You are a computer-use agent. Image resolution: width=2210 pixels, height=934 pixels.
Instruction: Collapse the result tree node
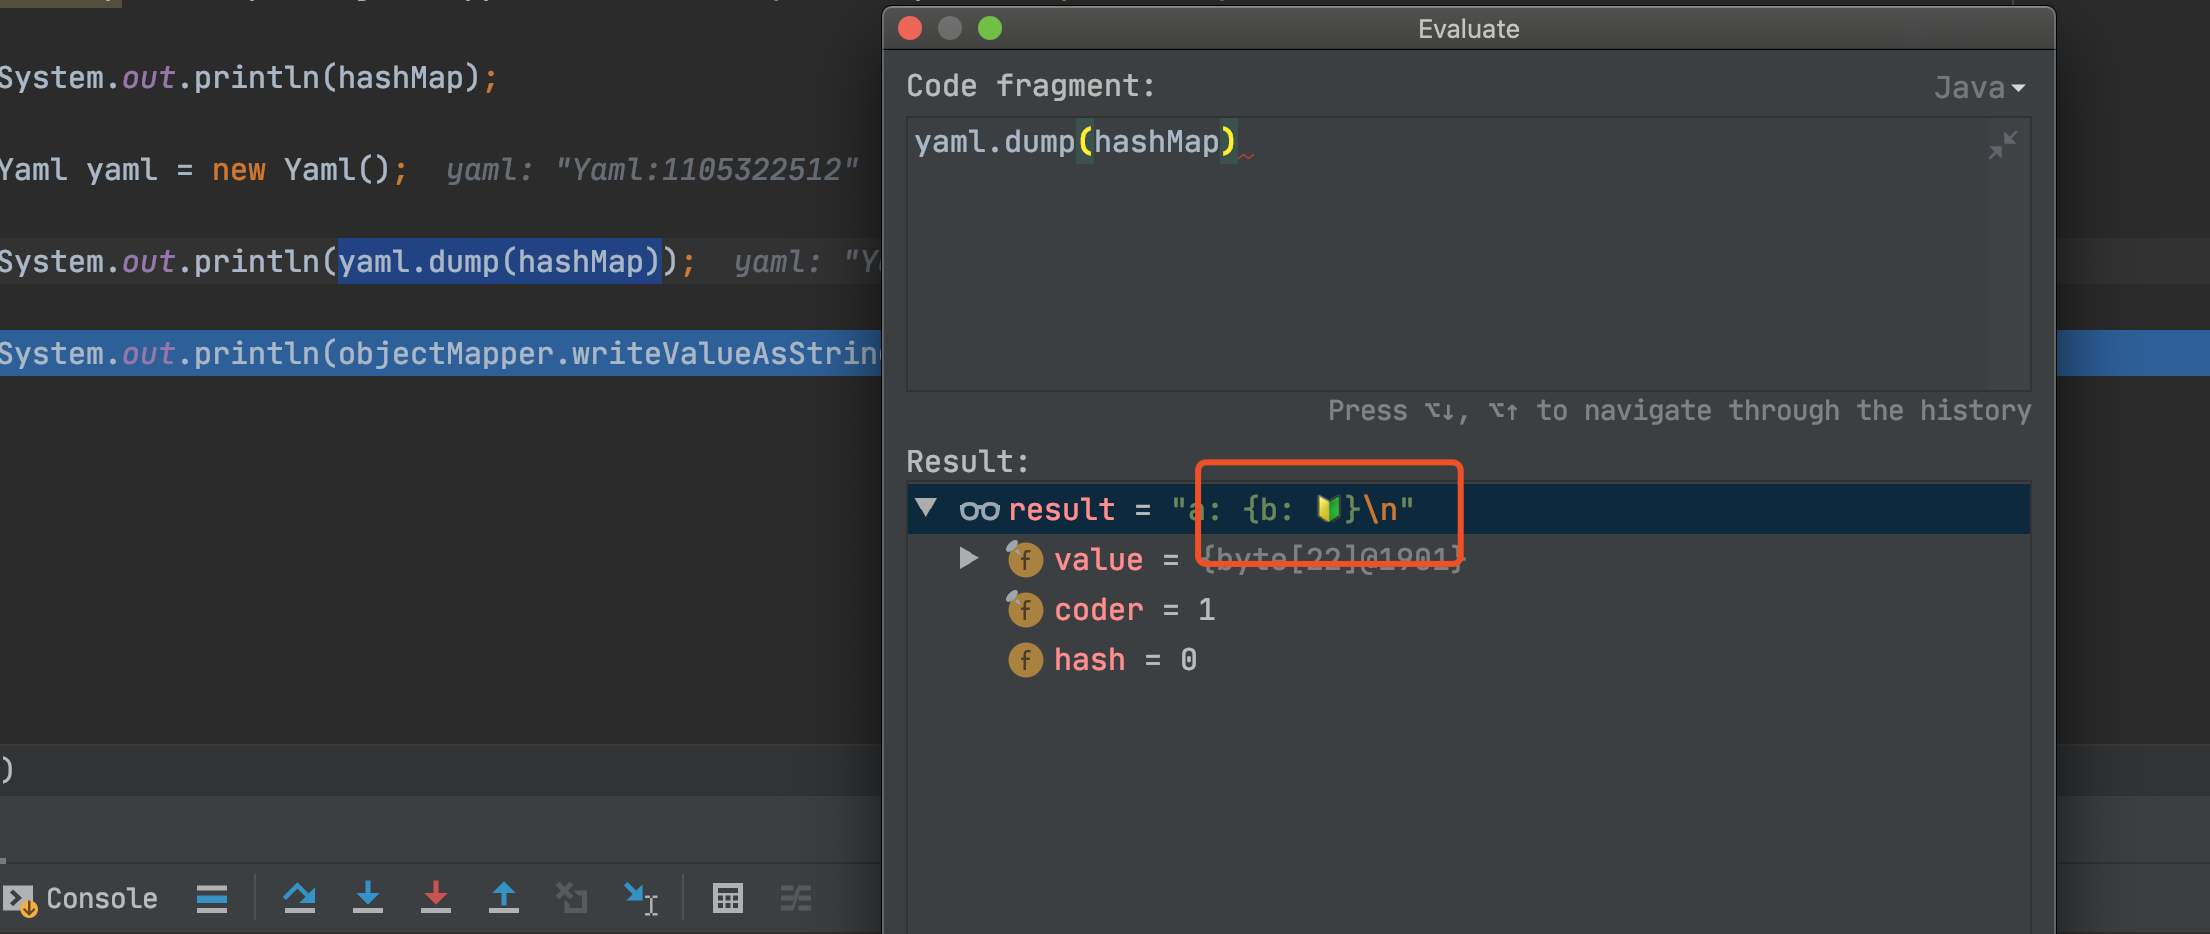point(927,508)
